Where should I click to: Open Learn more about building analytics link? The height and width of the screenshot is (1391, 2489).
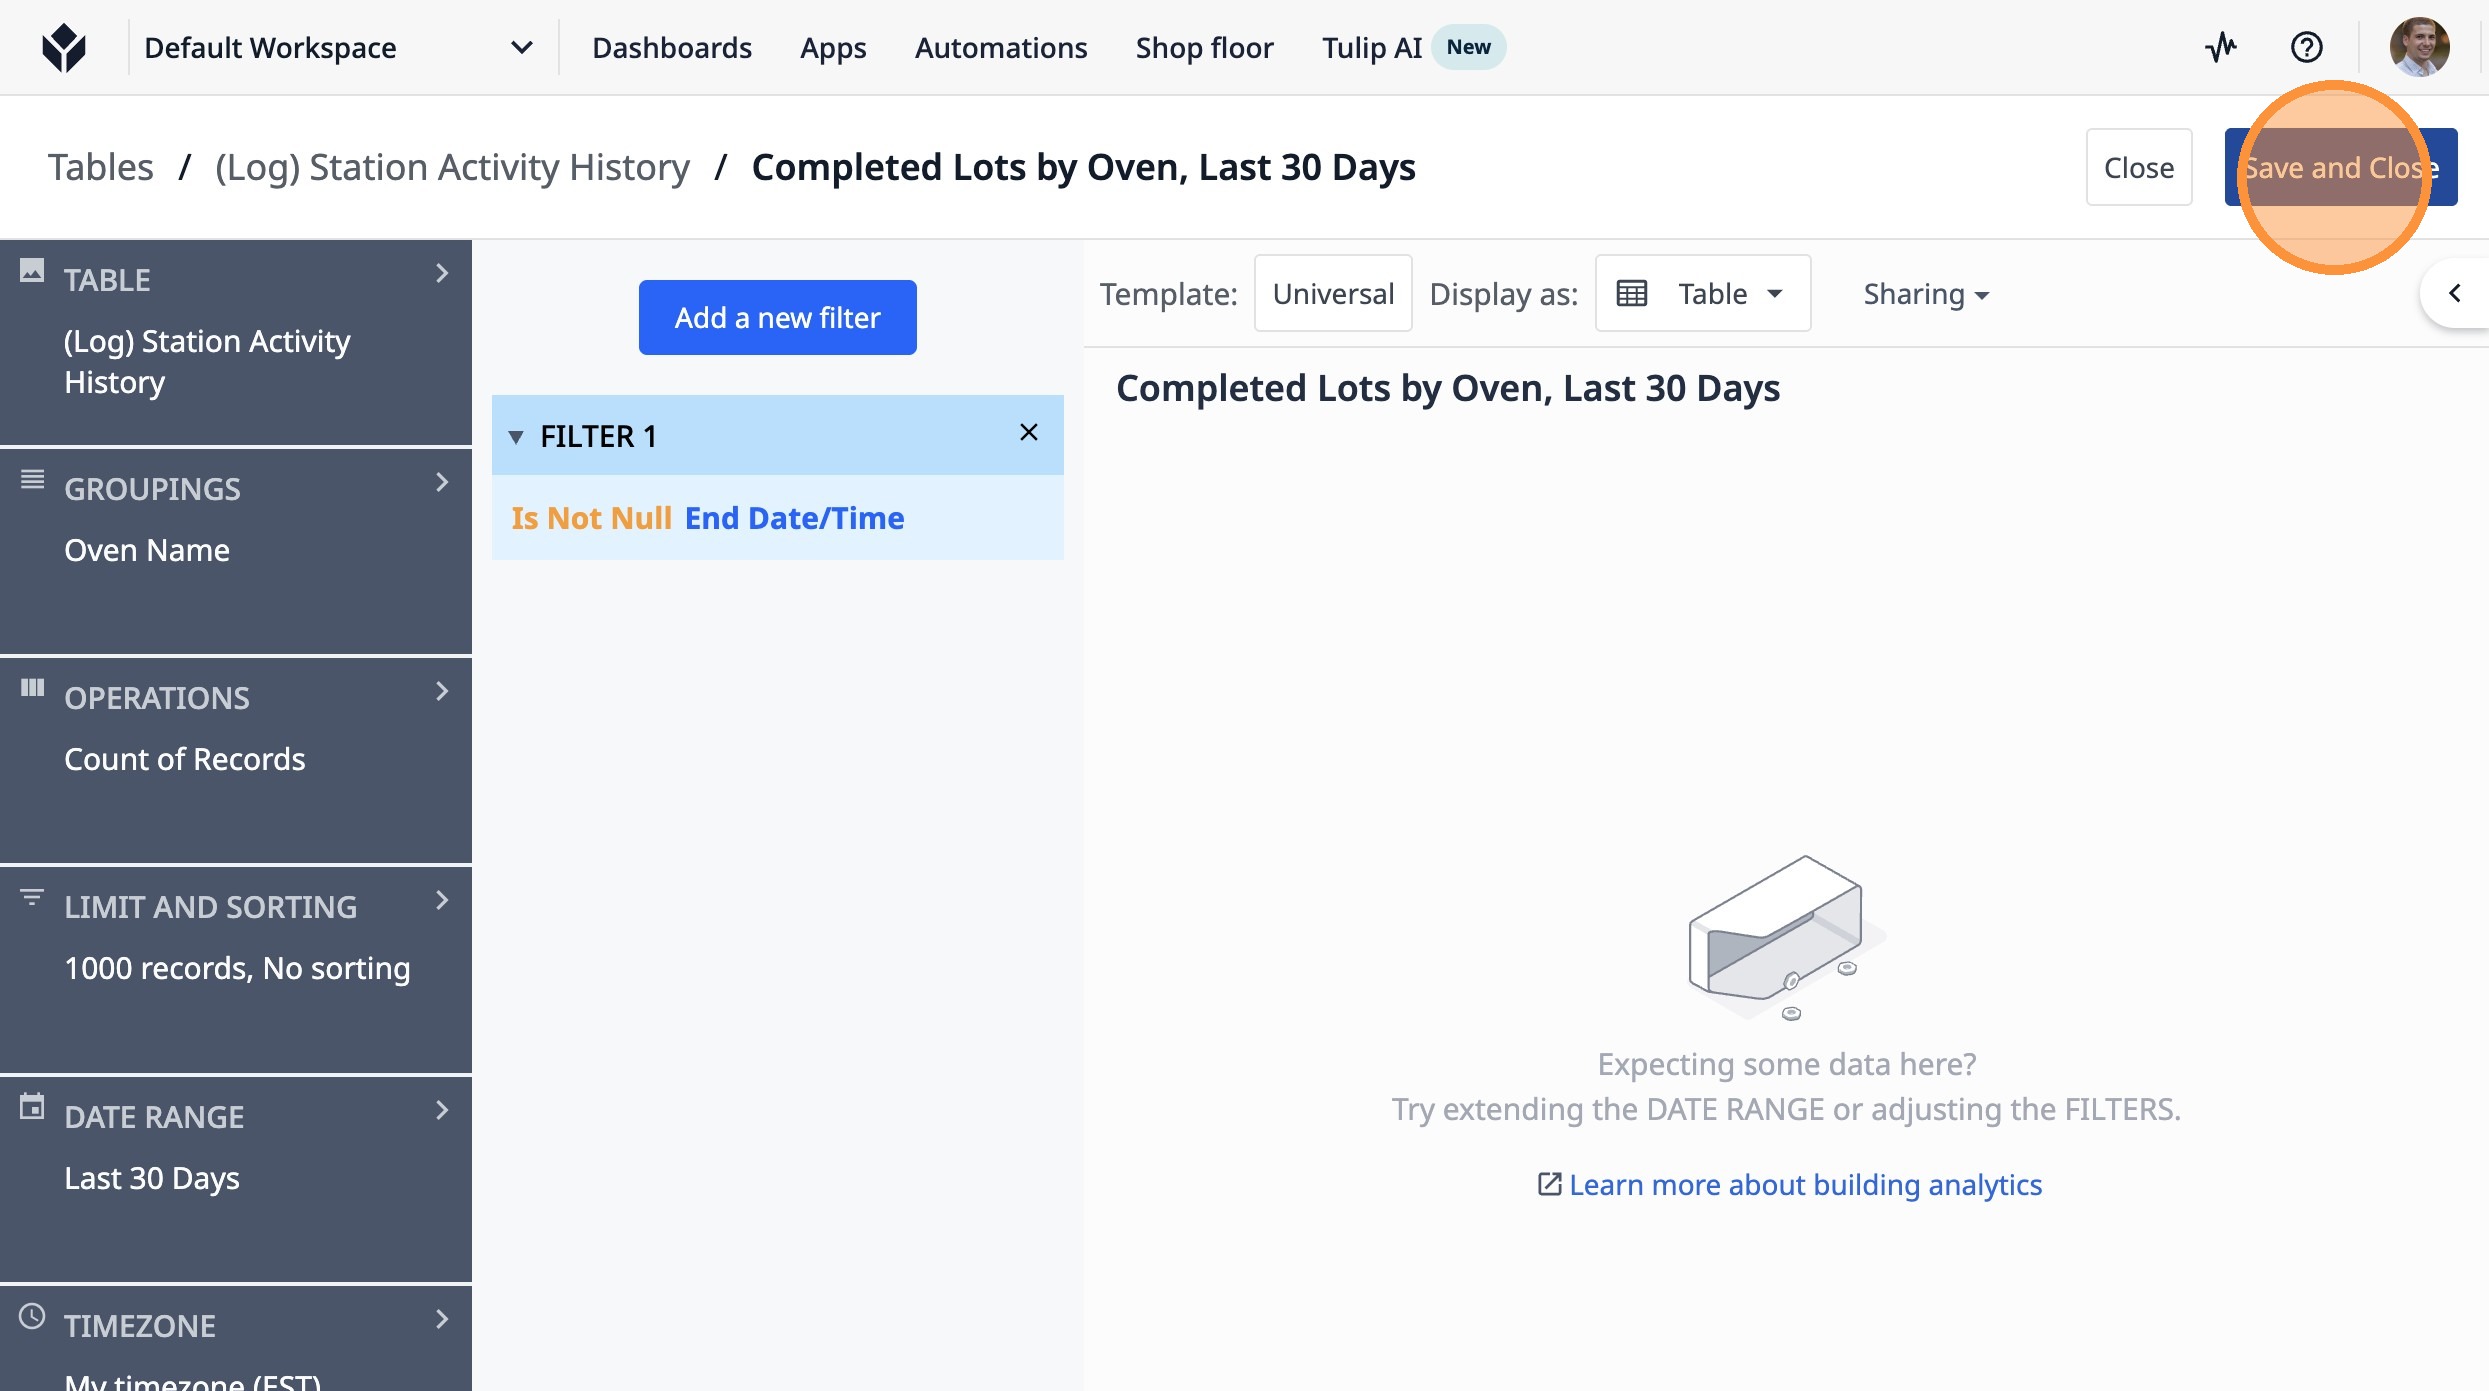(x=1804, y=1184)
